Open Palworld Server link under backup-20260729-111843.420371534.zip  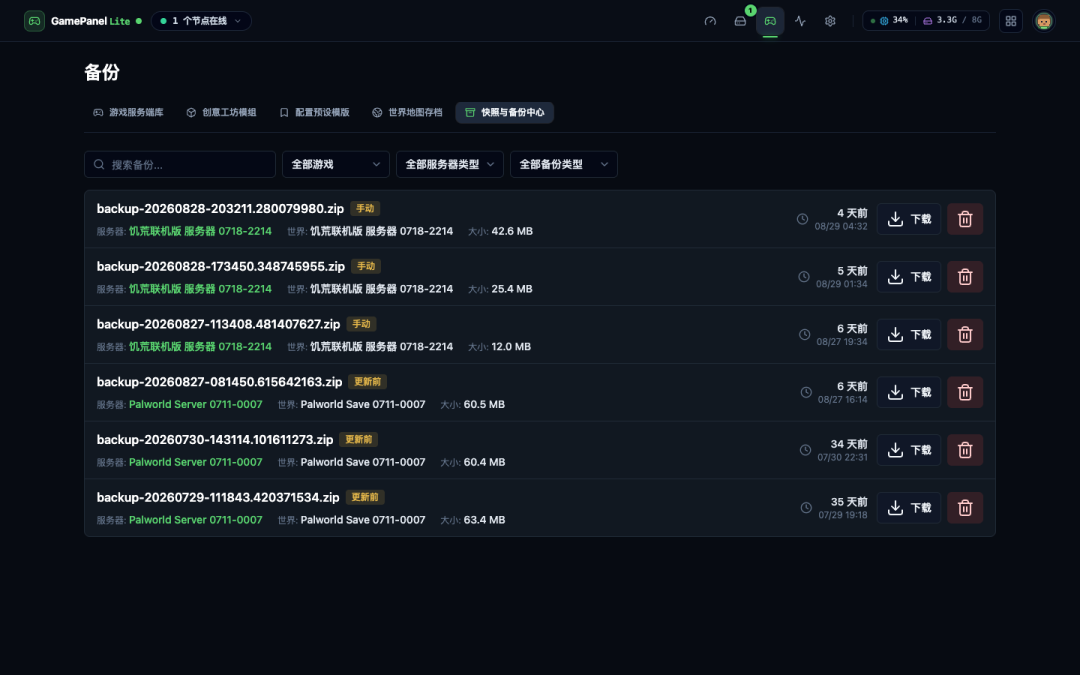(x=196, y=521)
